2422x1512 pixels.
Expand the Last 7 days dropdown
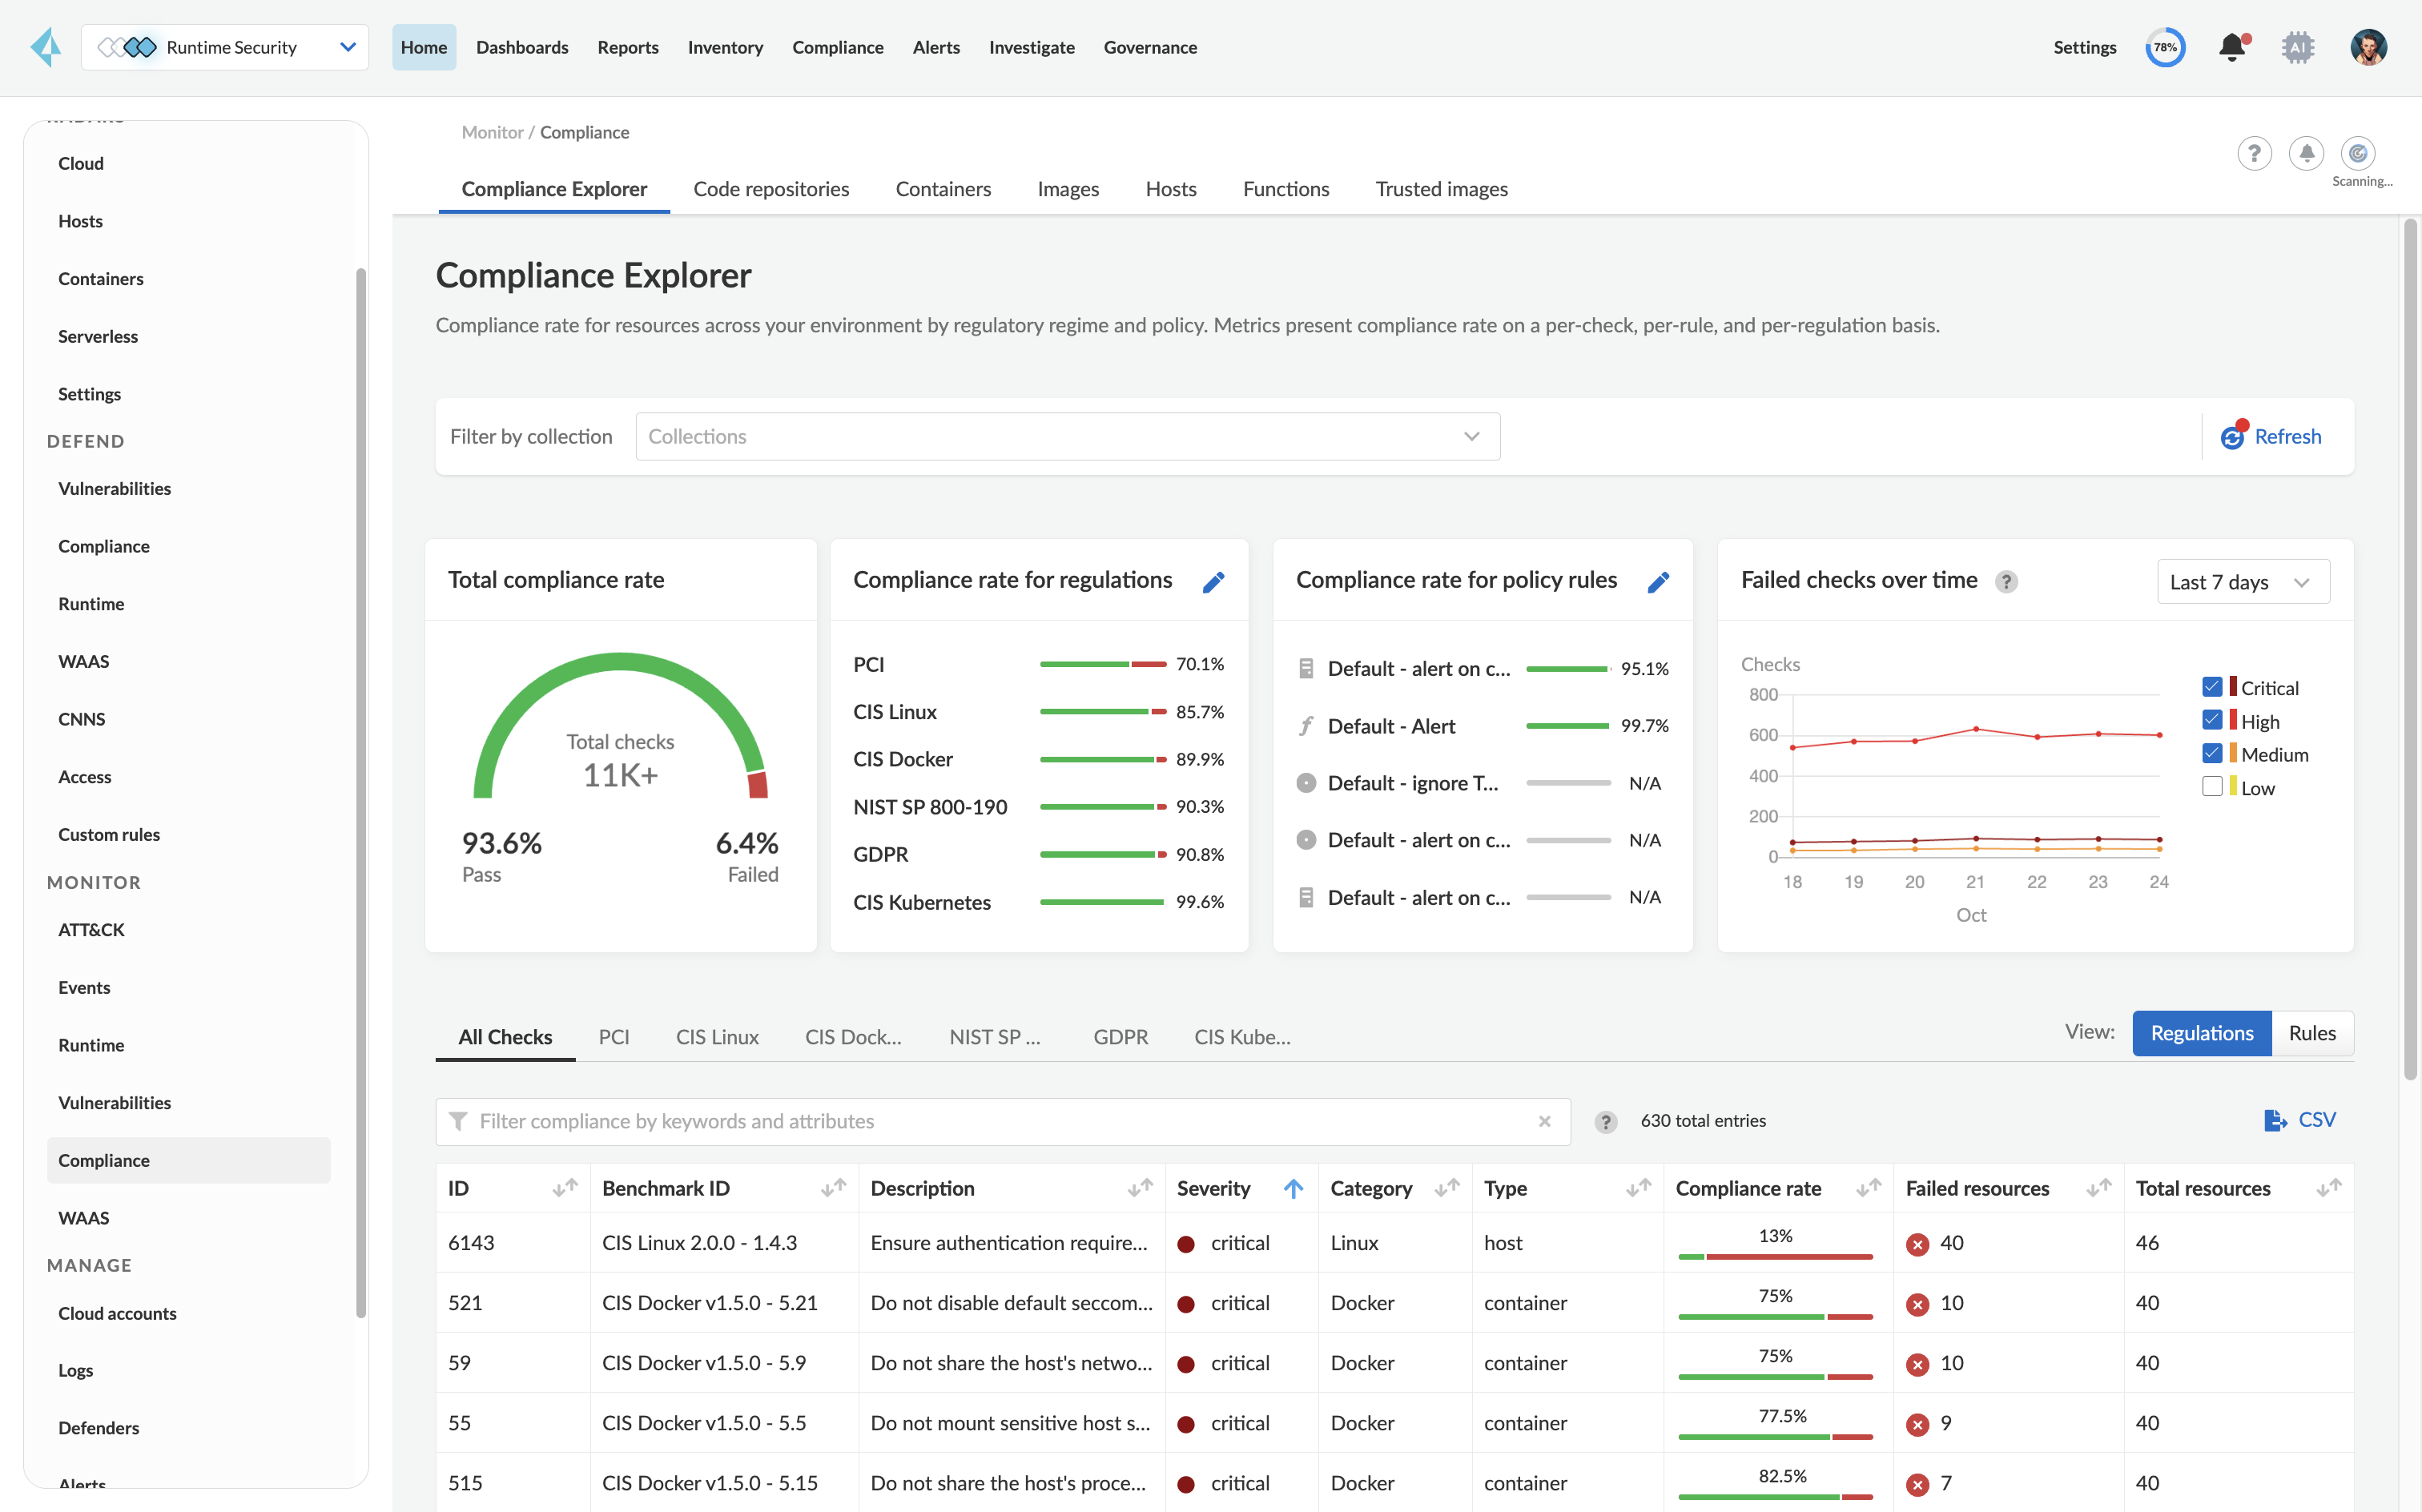(2242, 582)
